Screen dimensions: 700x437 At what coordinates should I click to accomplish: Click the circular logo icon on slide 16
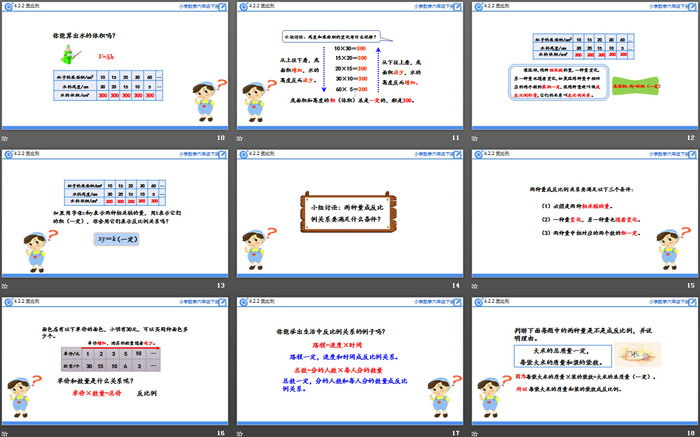pyautogui.click(x=8, y=303)
